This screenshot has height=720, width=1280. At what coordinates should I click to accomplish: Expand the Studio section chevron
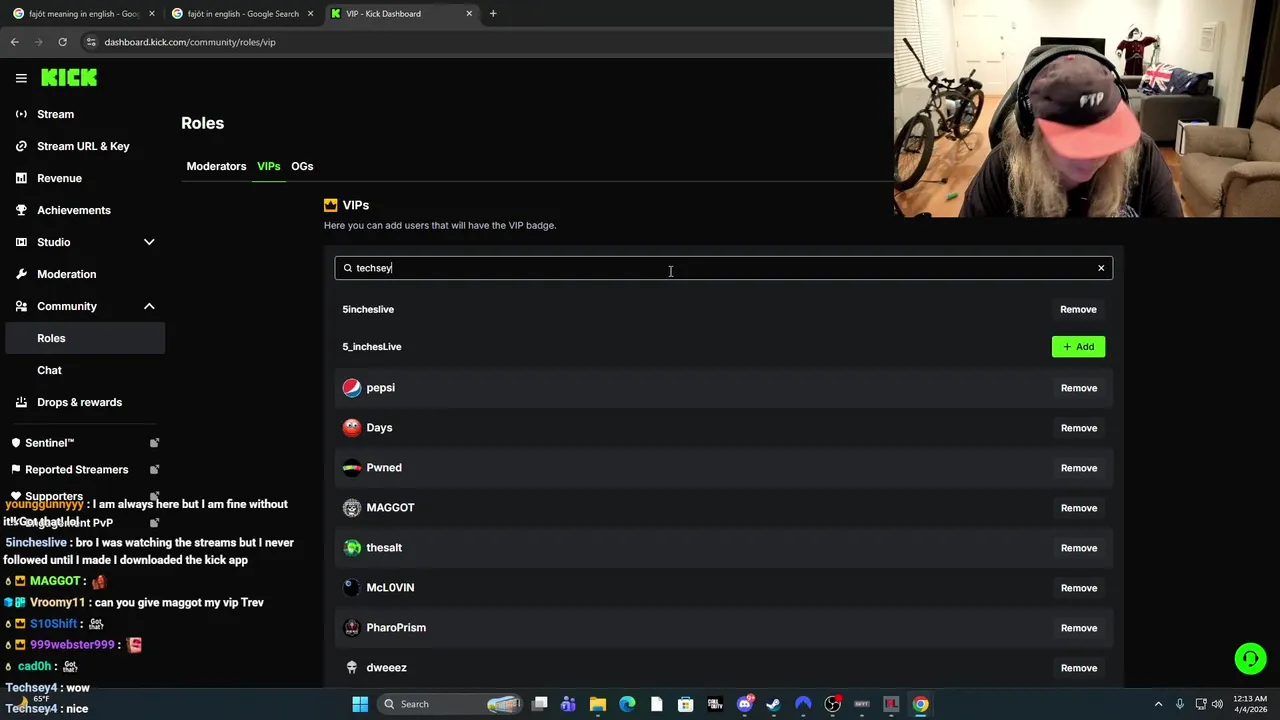(149, 242)
